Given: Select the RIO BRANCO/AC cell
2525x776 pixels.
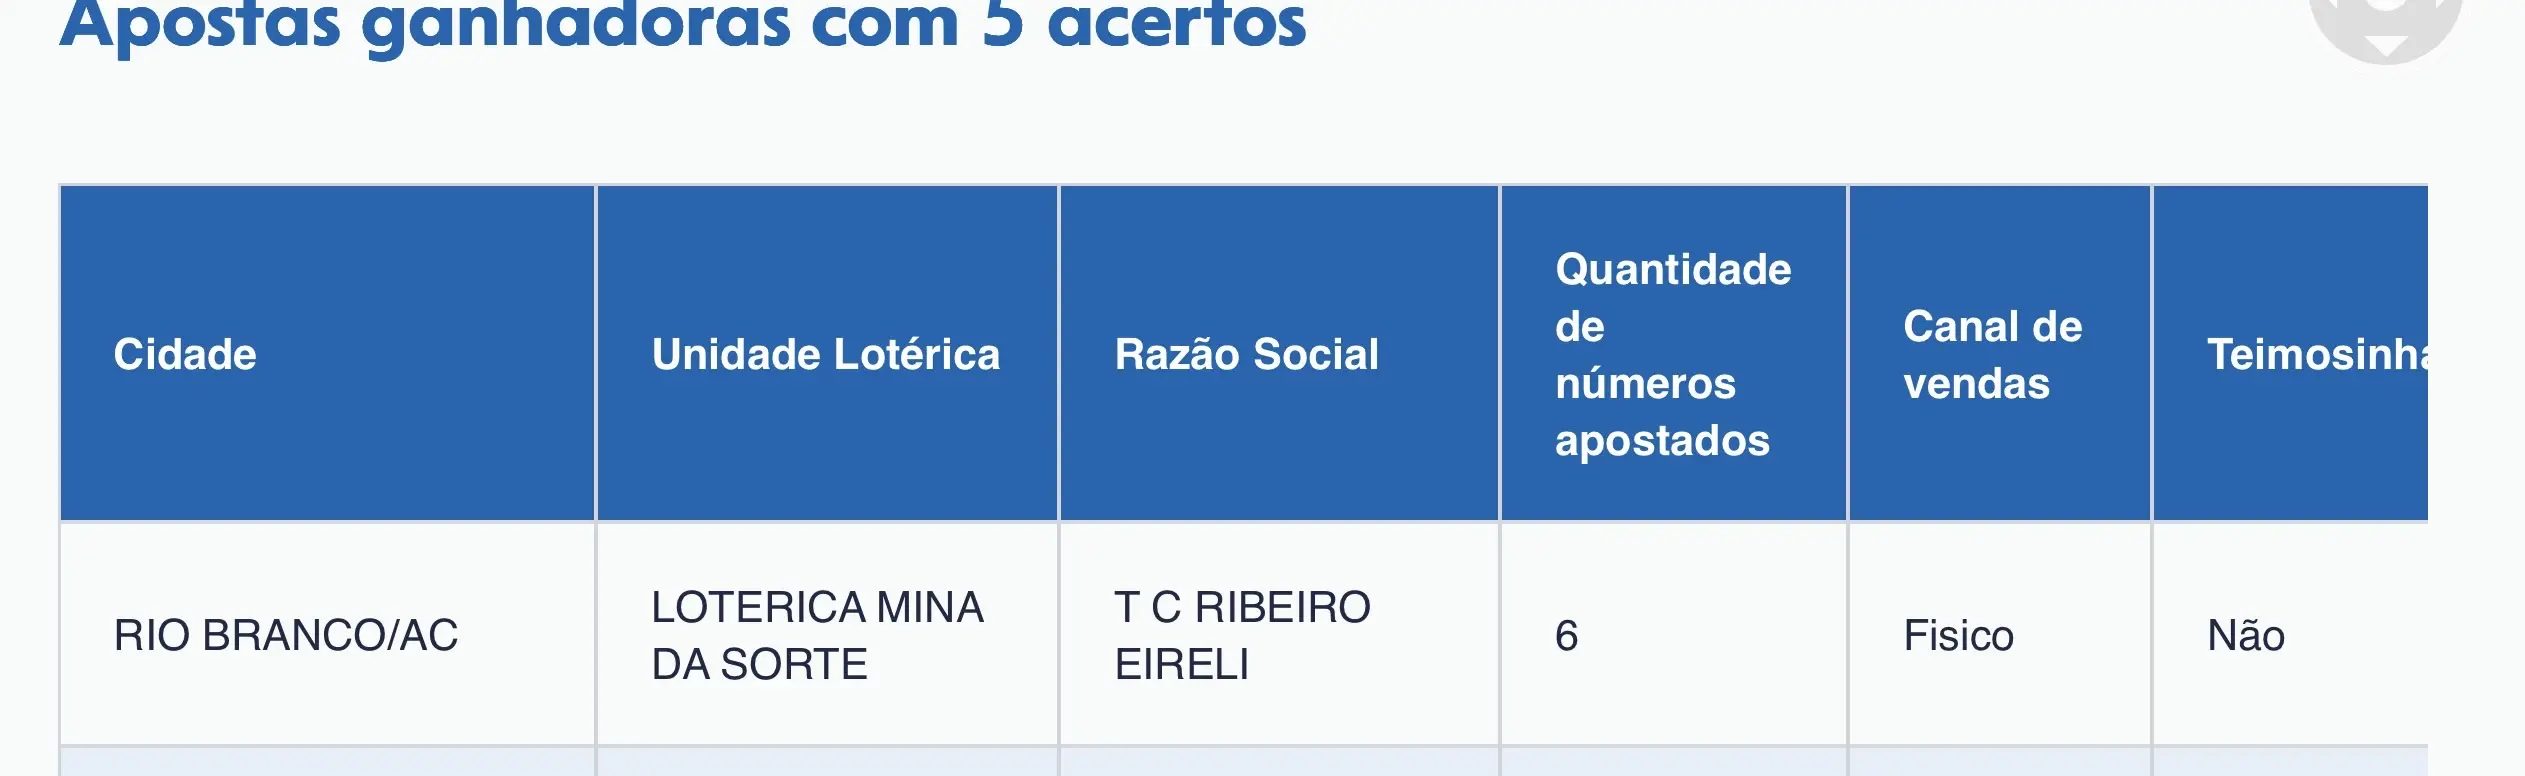Looking at the screenshot, I should tap(327, 634).
